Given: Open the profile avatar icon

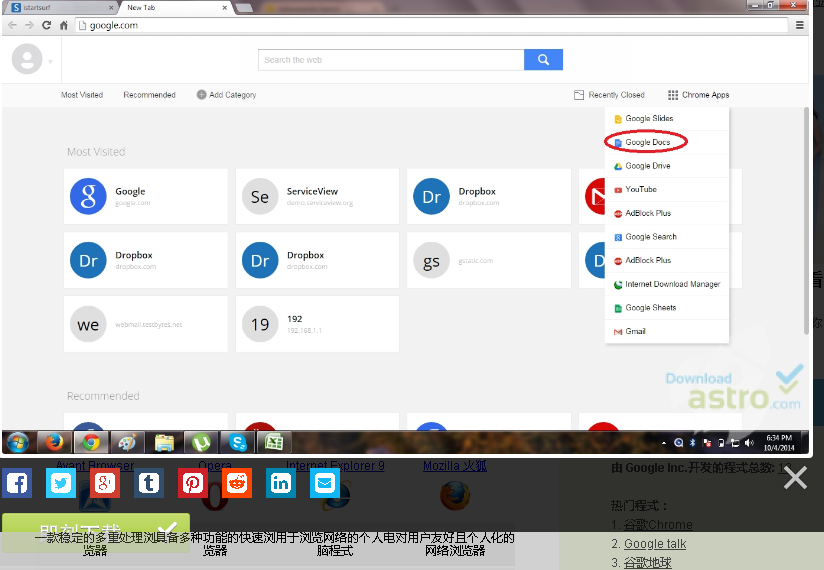Looking at the screenshot, I should 27,59.
